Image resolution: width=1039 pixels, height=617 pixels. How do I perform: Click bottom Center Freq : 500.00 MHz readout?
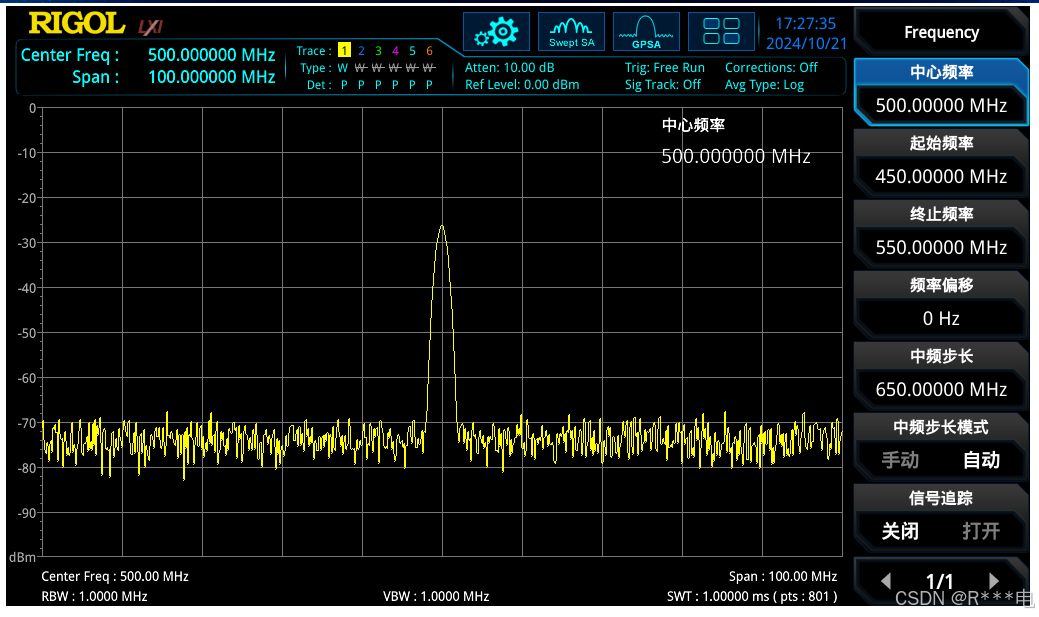115,577
